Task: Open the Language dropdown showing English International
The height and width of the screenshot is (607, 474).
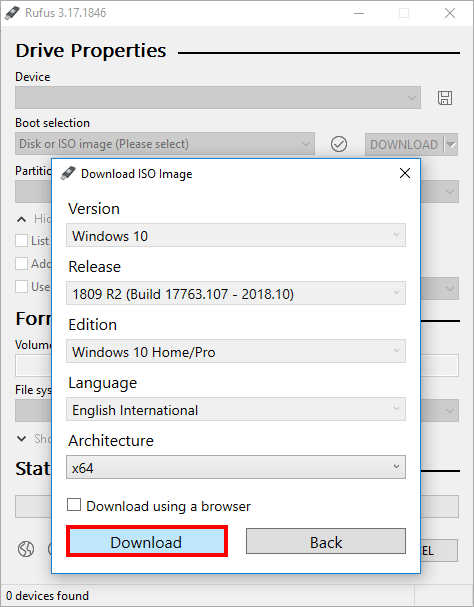Action: (236, 409)
